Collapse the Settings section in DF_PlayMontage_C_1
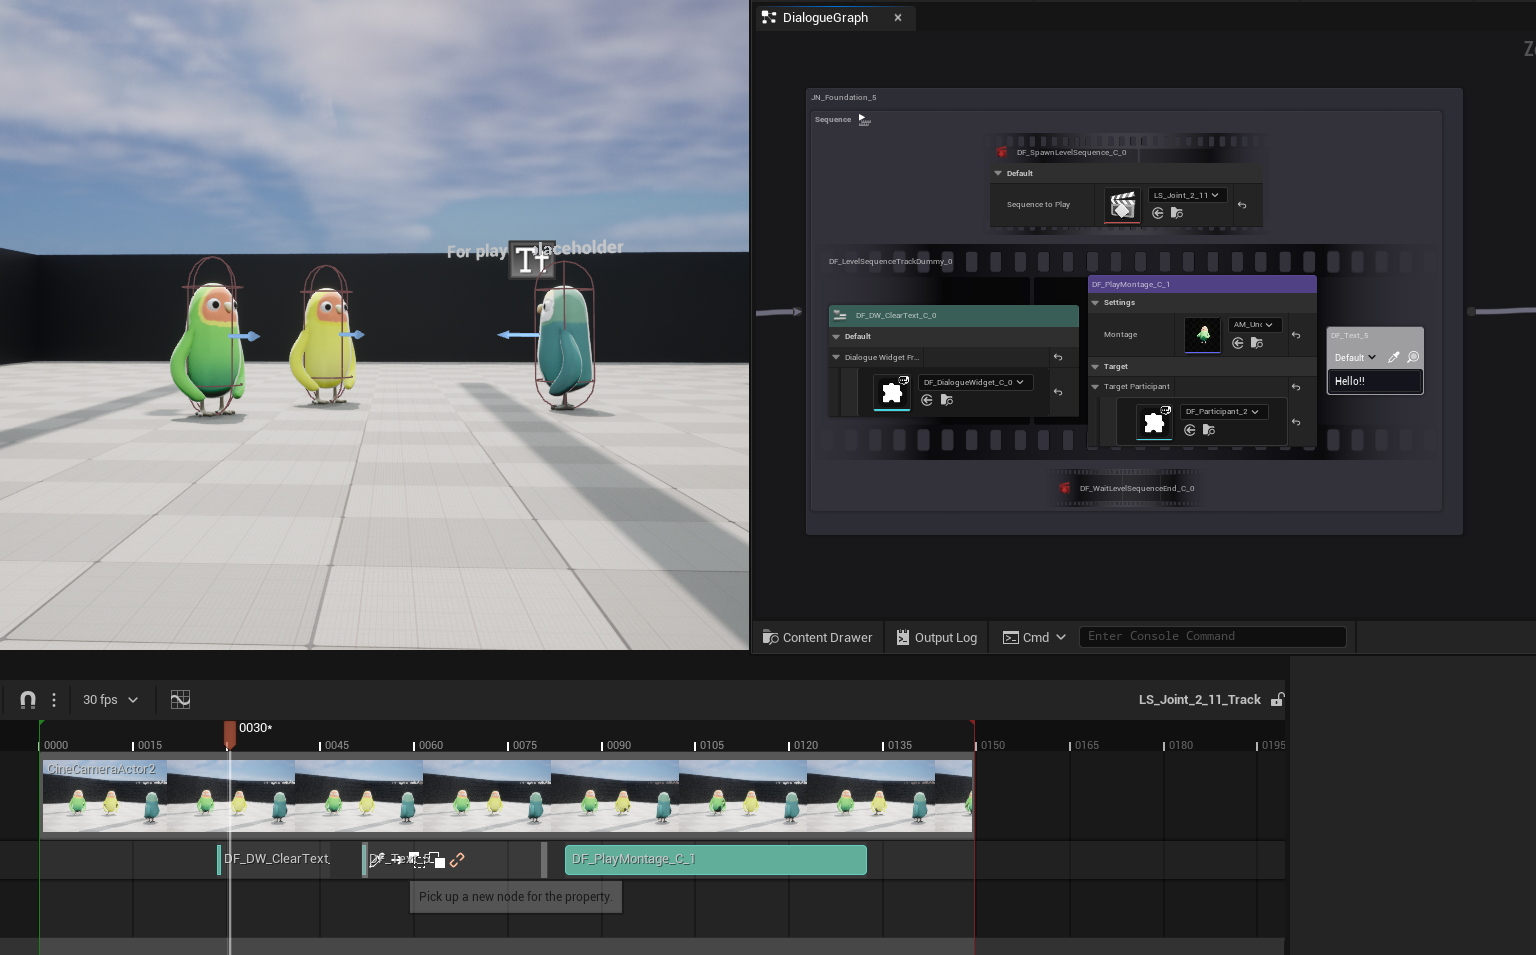The image size is (1536, 955). click(1096, 303)
